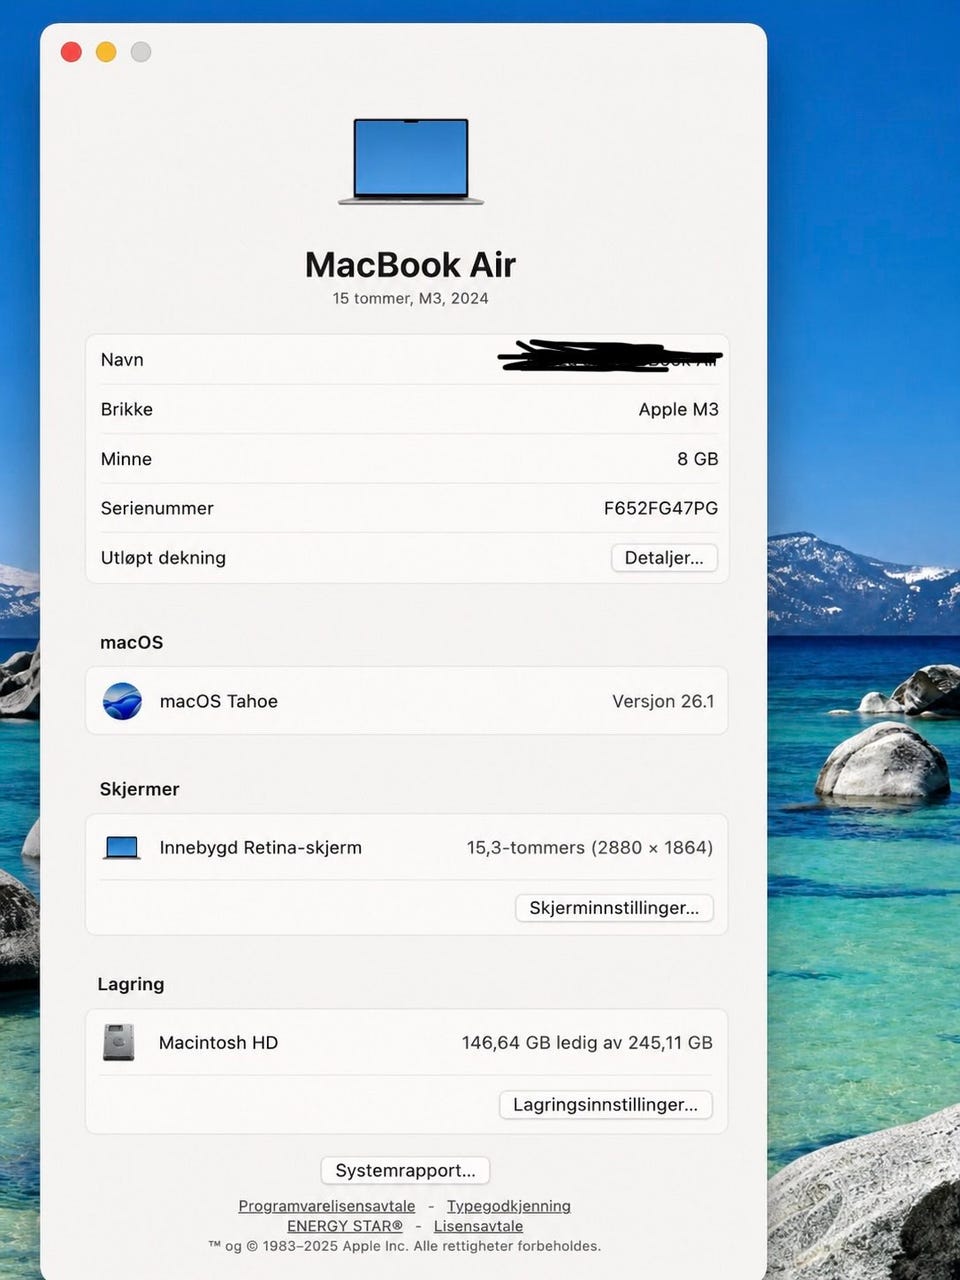The image size is (960, 1280).
Task: Click the Versjon 26.1 text
Action: pyautogui.click(x=663, y=701)
